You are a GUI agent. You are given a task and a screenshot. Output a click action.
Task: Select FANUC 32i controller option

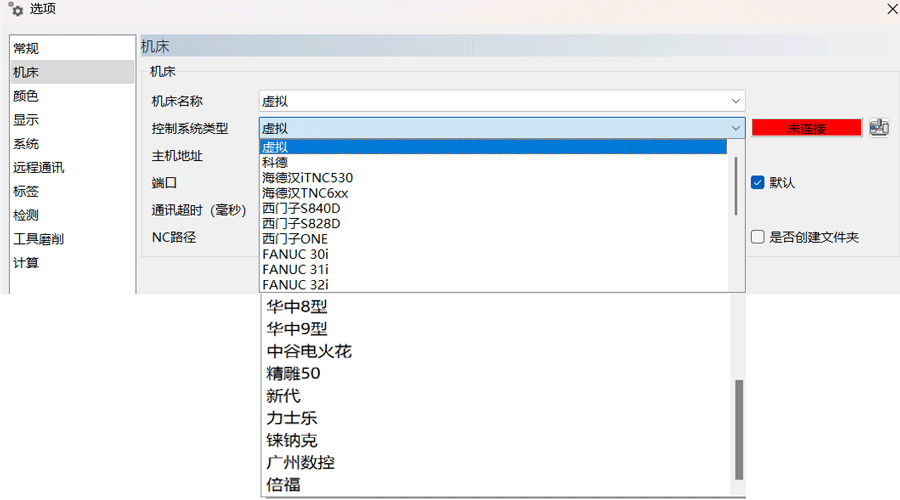[x=494, y=285]
